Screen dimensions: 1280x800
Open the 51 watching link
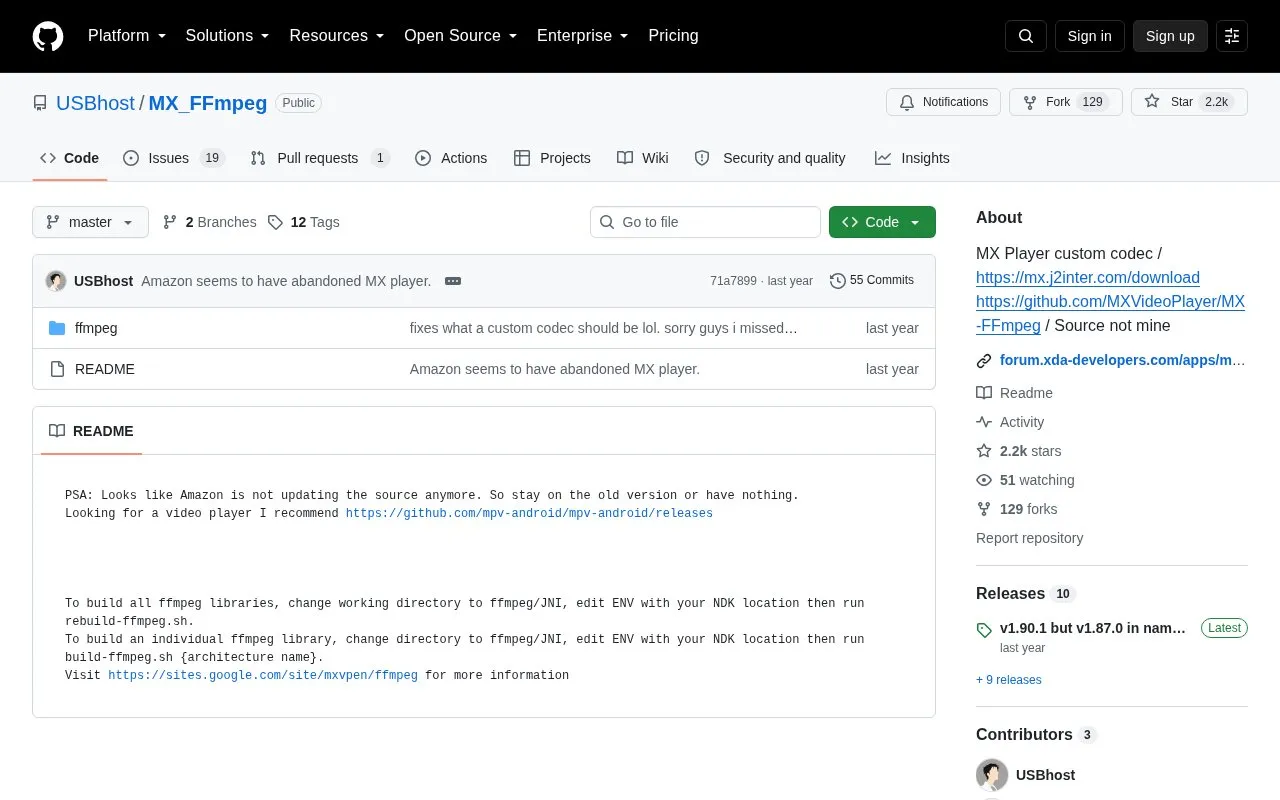pos(1025,480)
